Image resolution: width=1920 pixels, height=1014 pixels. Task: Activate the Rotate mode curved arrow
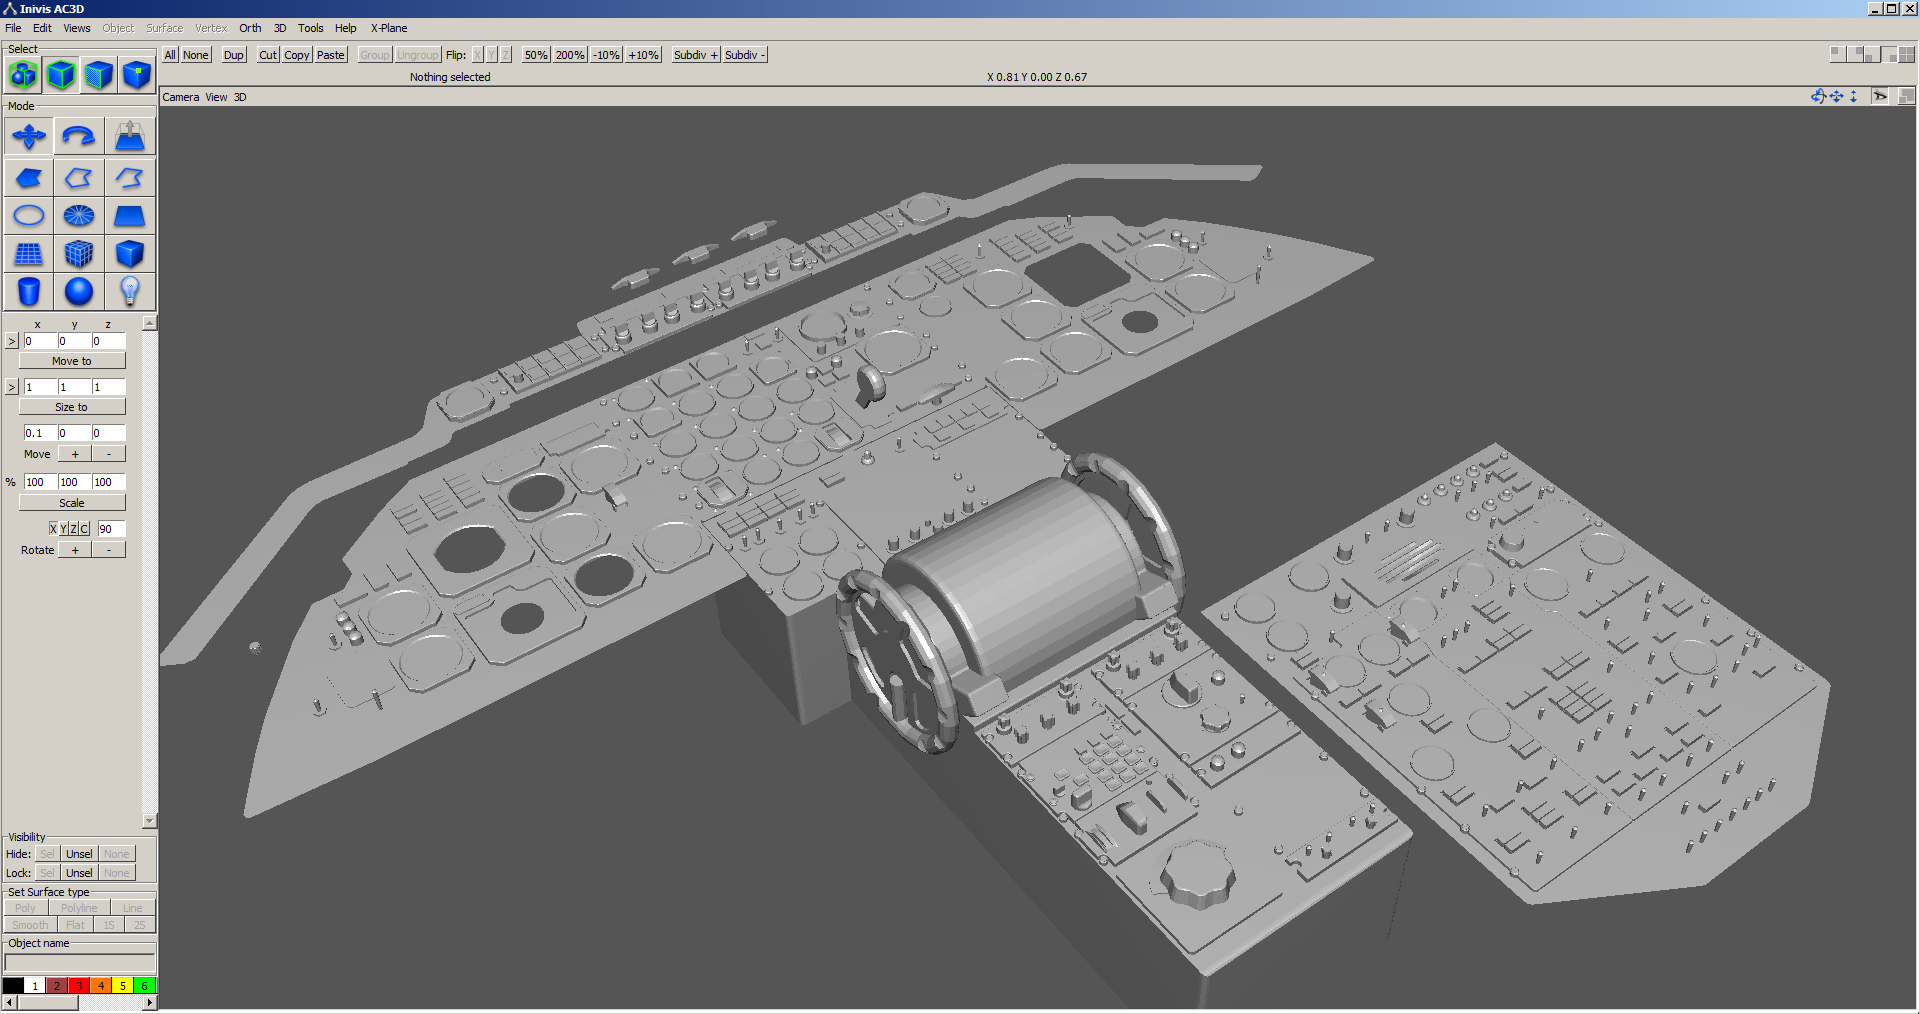tap(79, 136)
